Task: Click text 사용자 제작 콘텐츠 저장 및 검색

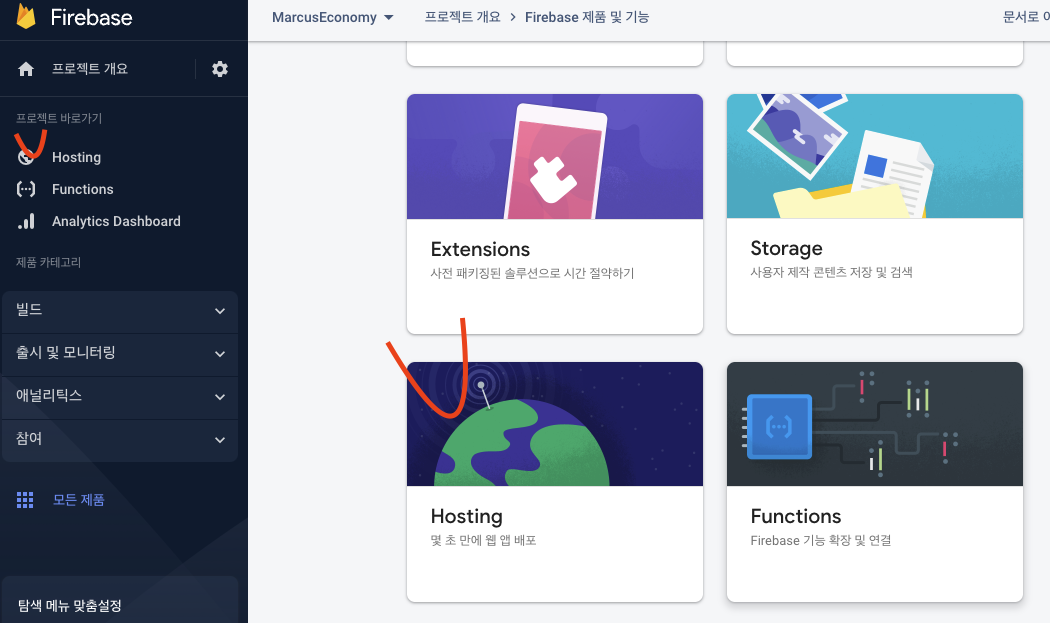Action: [831, 273]
